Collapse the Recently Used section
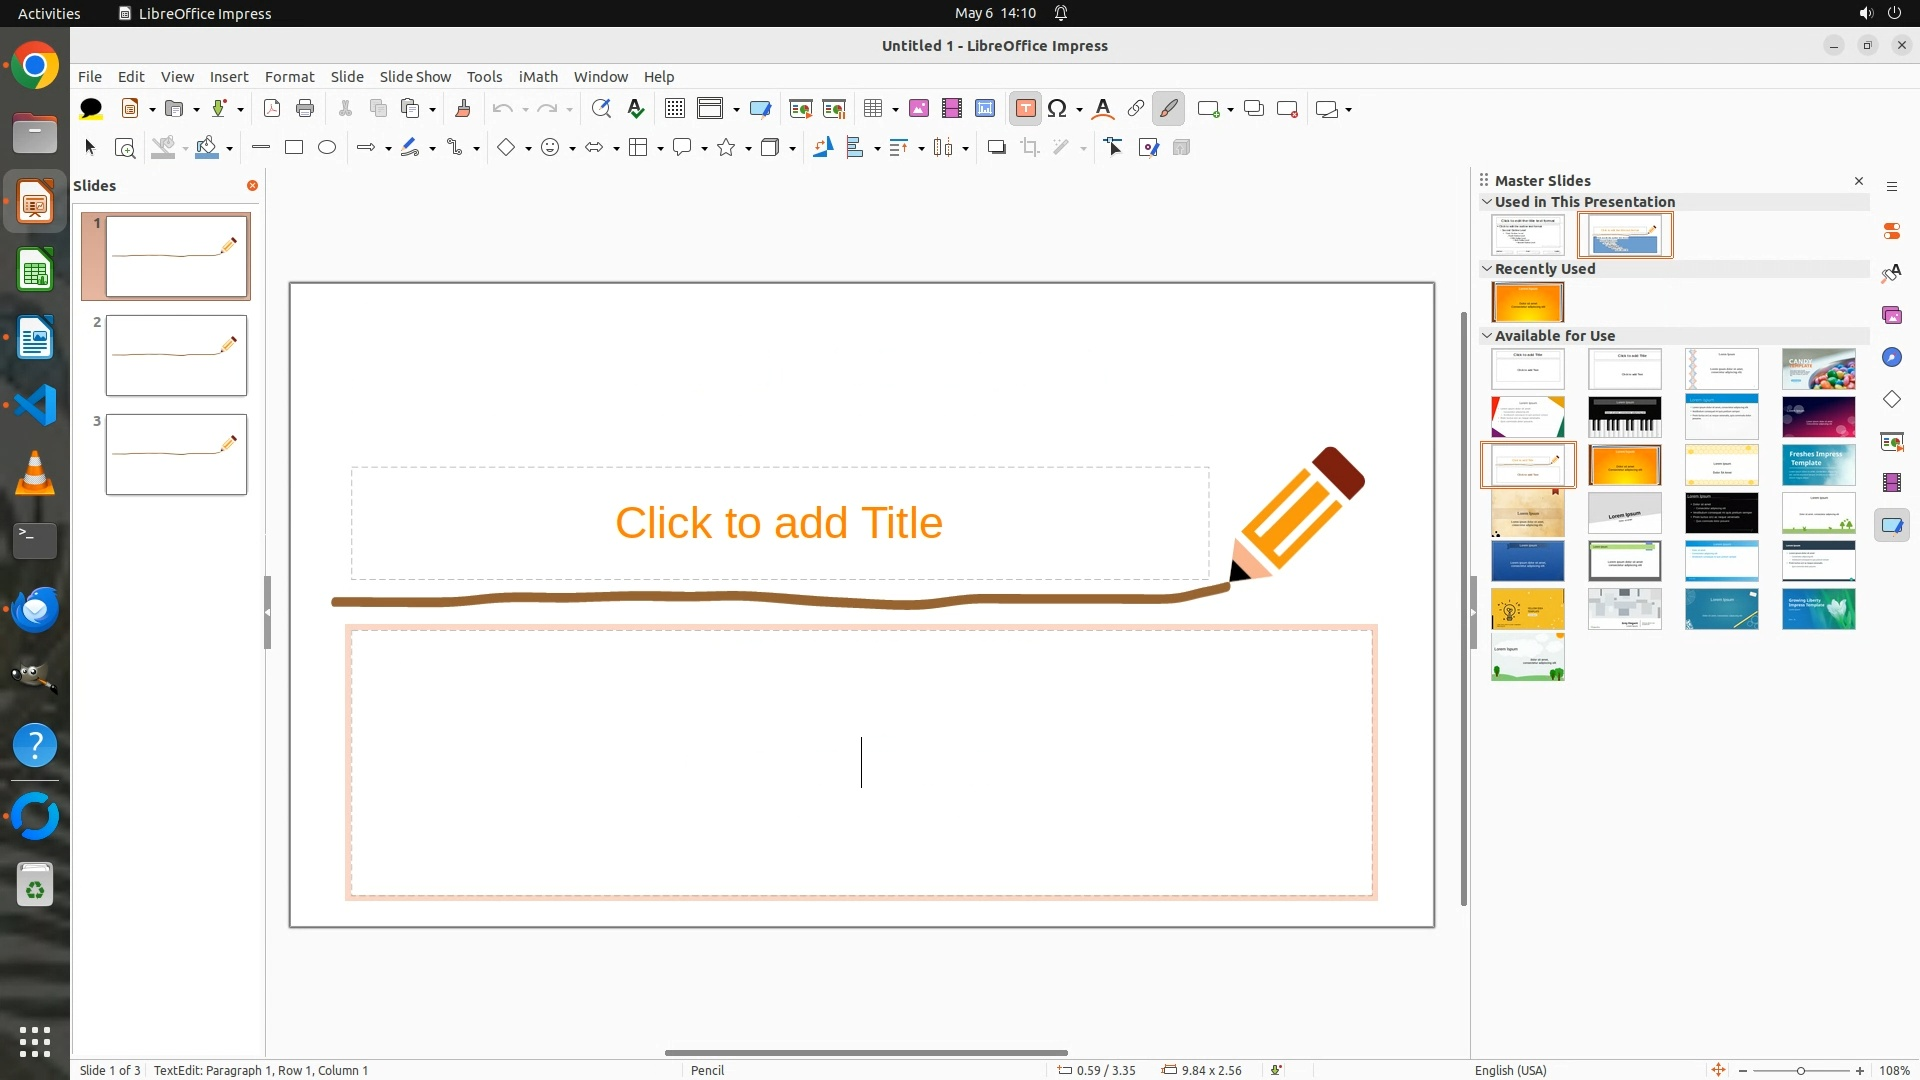Screen dimensions: 1920x1080 1487,269
